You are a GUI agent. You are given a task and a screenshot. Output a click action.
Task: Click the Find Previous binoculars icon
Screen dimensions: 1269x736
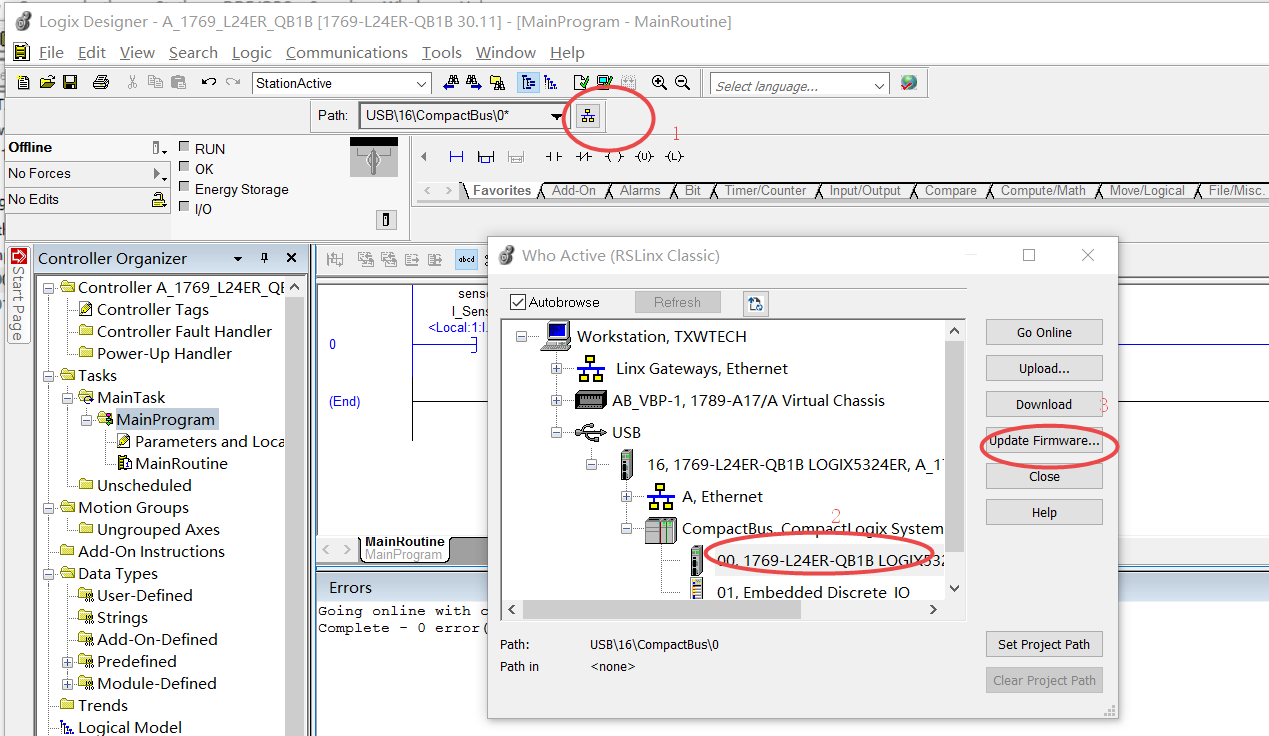tap(451, 83)
